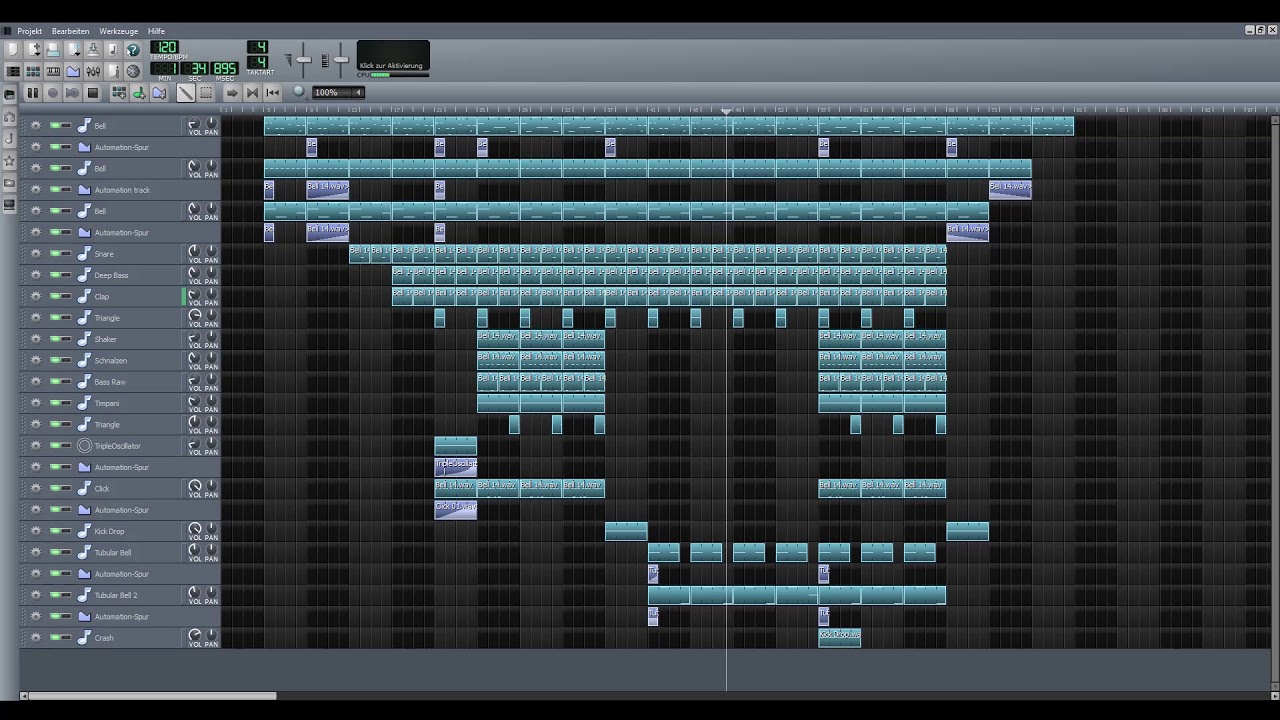Adjust the master pitch slider

(x=340, y=59)
